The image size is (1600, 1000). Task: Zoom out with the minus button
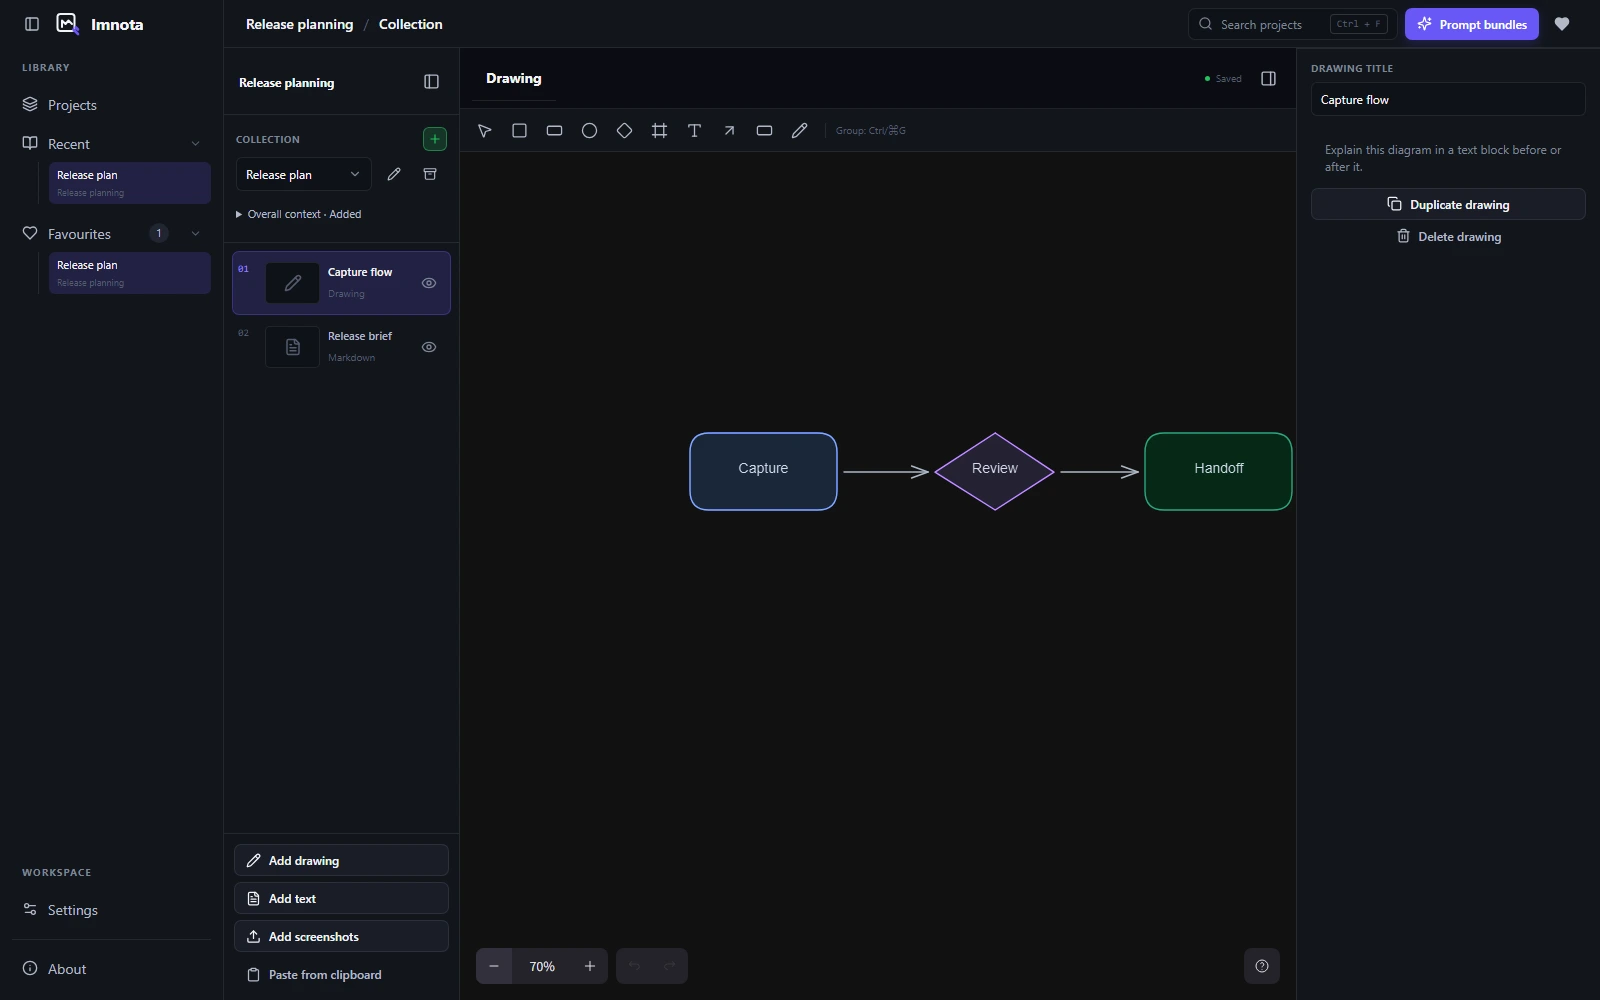(494, 966)
